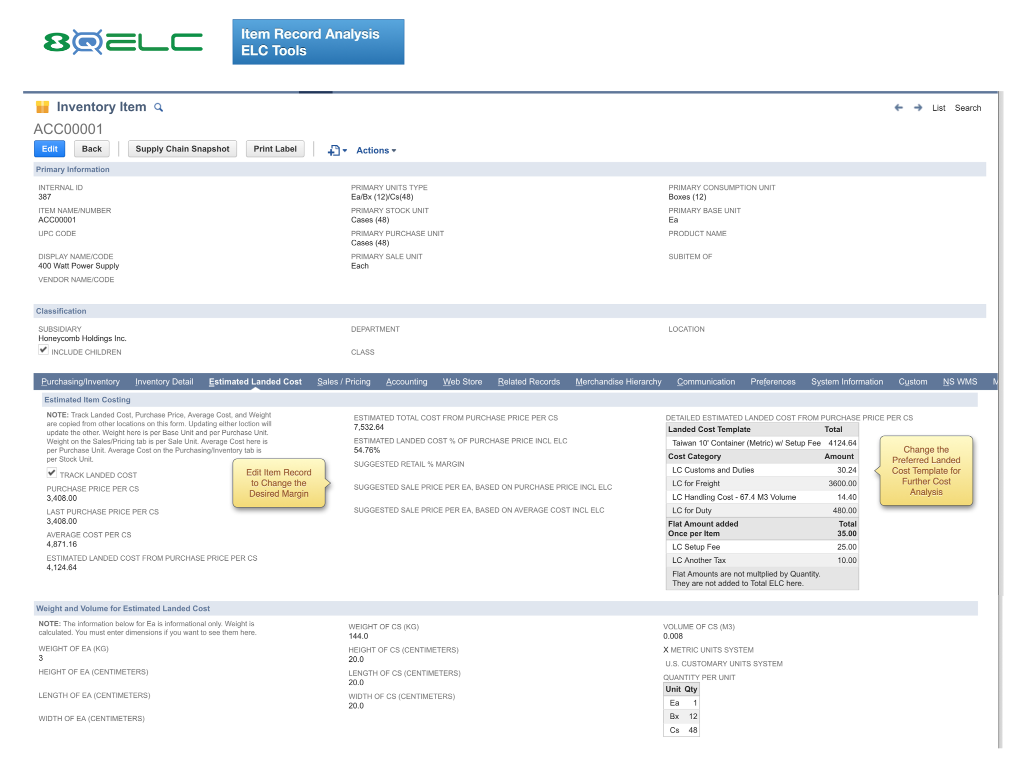Click the 54.76% landed cost percentage
1024x768 pixels.
coord(367,451)
